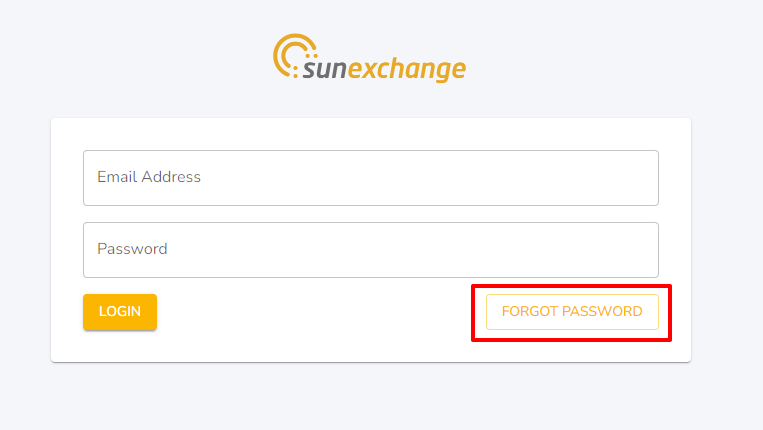Click the white login card's empty top margin
Image resolution: width=763 pixels, height=430 pixels.
pyautogui.click(x=371, y=134)
